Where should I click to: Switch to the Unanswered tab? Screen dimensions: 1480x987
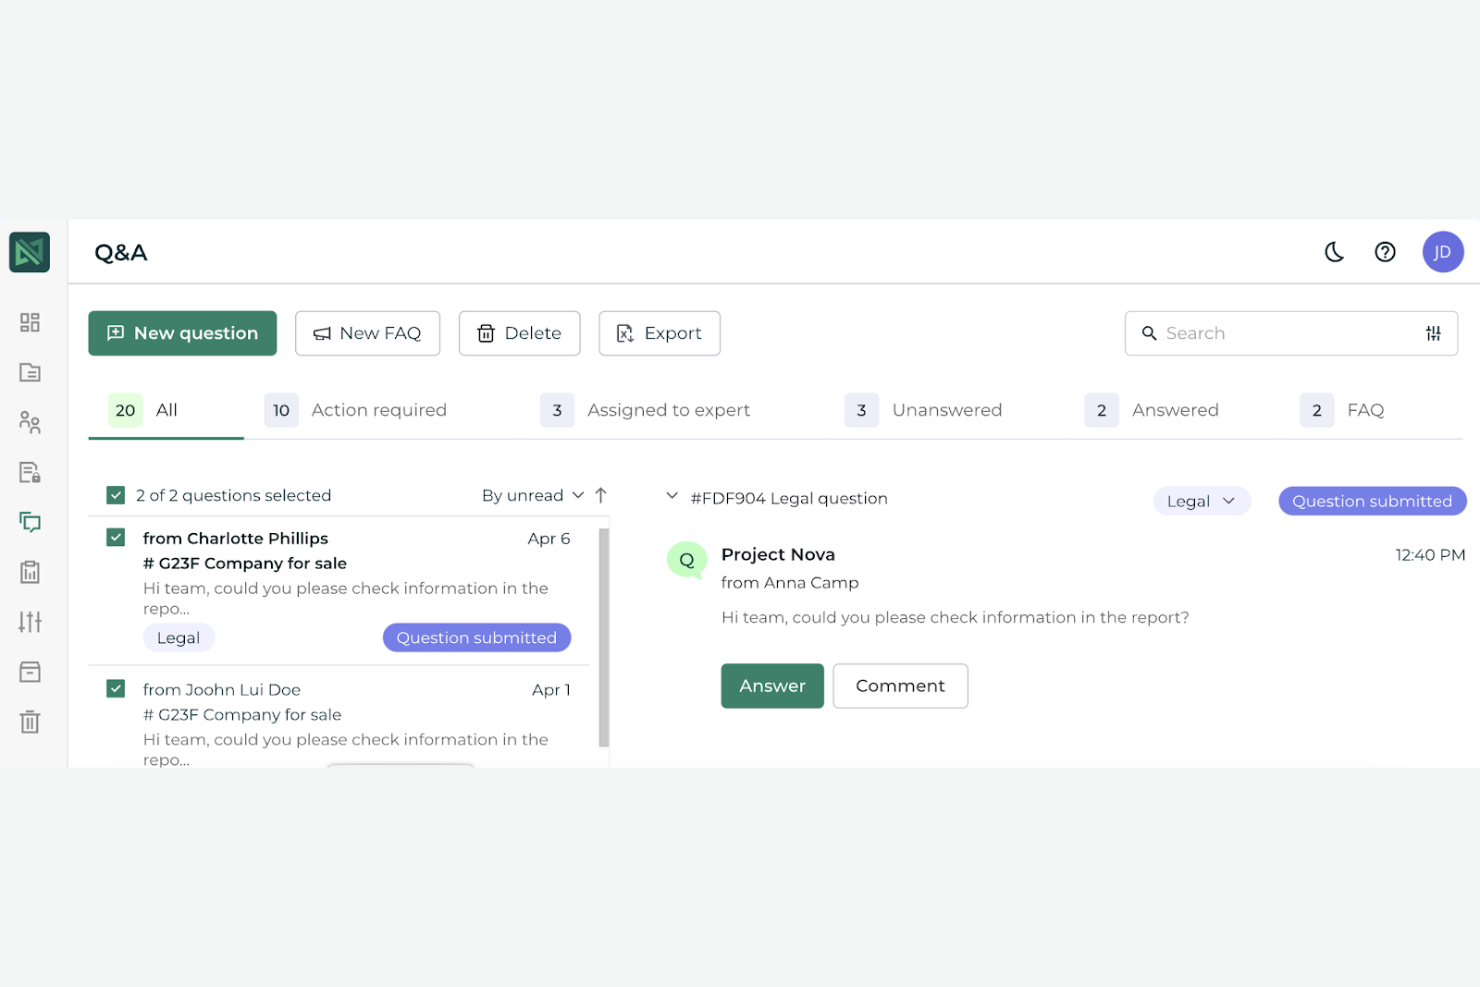click(x=947, y=410)
